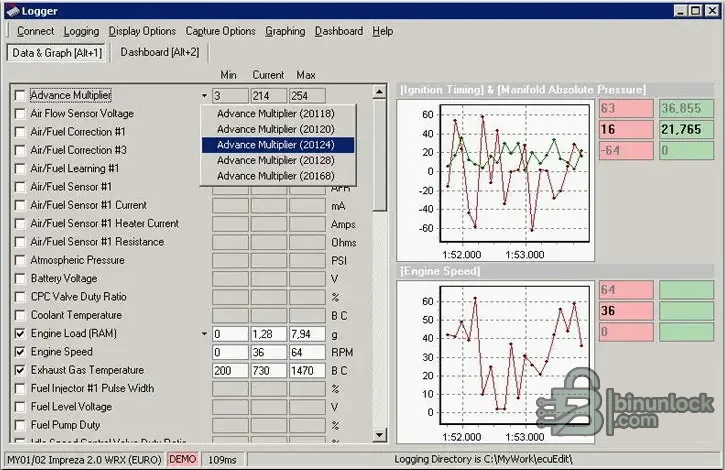
Task: Click red Ignition Timing min value -64
Action: pyautogui.click(x=626, y=151)
